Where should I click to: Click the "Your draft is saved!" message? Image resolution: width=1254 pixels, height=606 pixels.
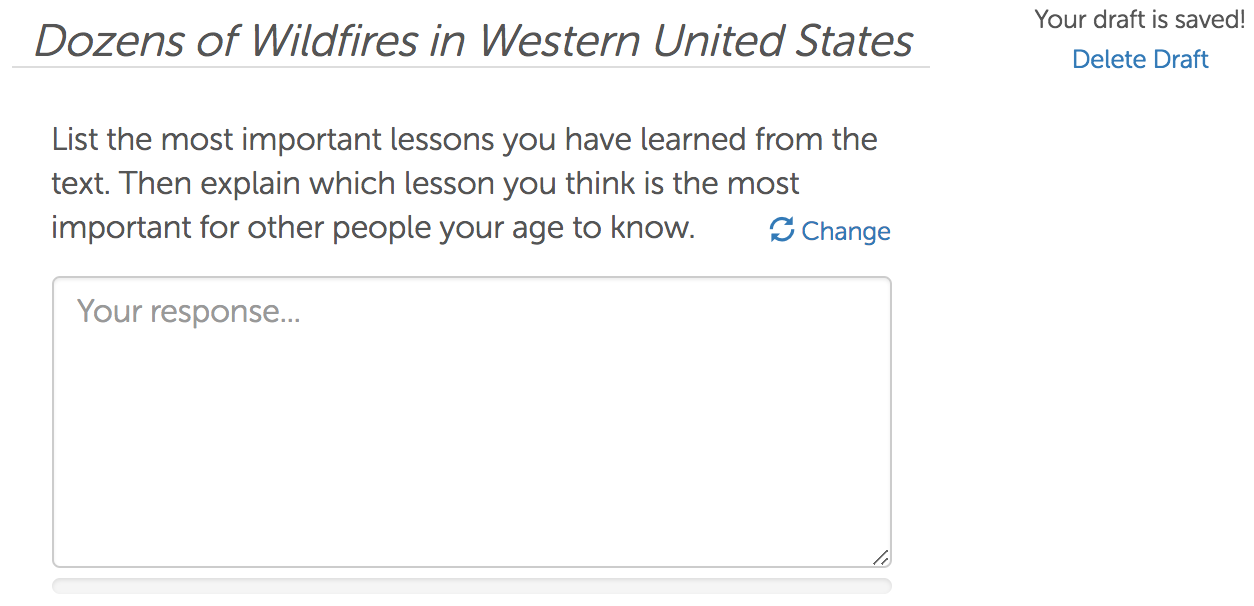point(1139,19)
